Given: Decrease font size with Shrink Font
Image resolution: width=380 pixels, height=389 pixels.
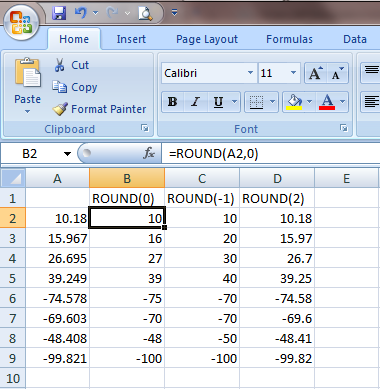Looking at the screenshot, I should 338,73.
